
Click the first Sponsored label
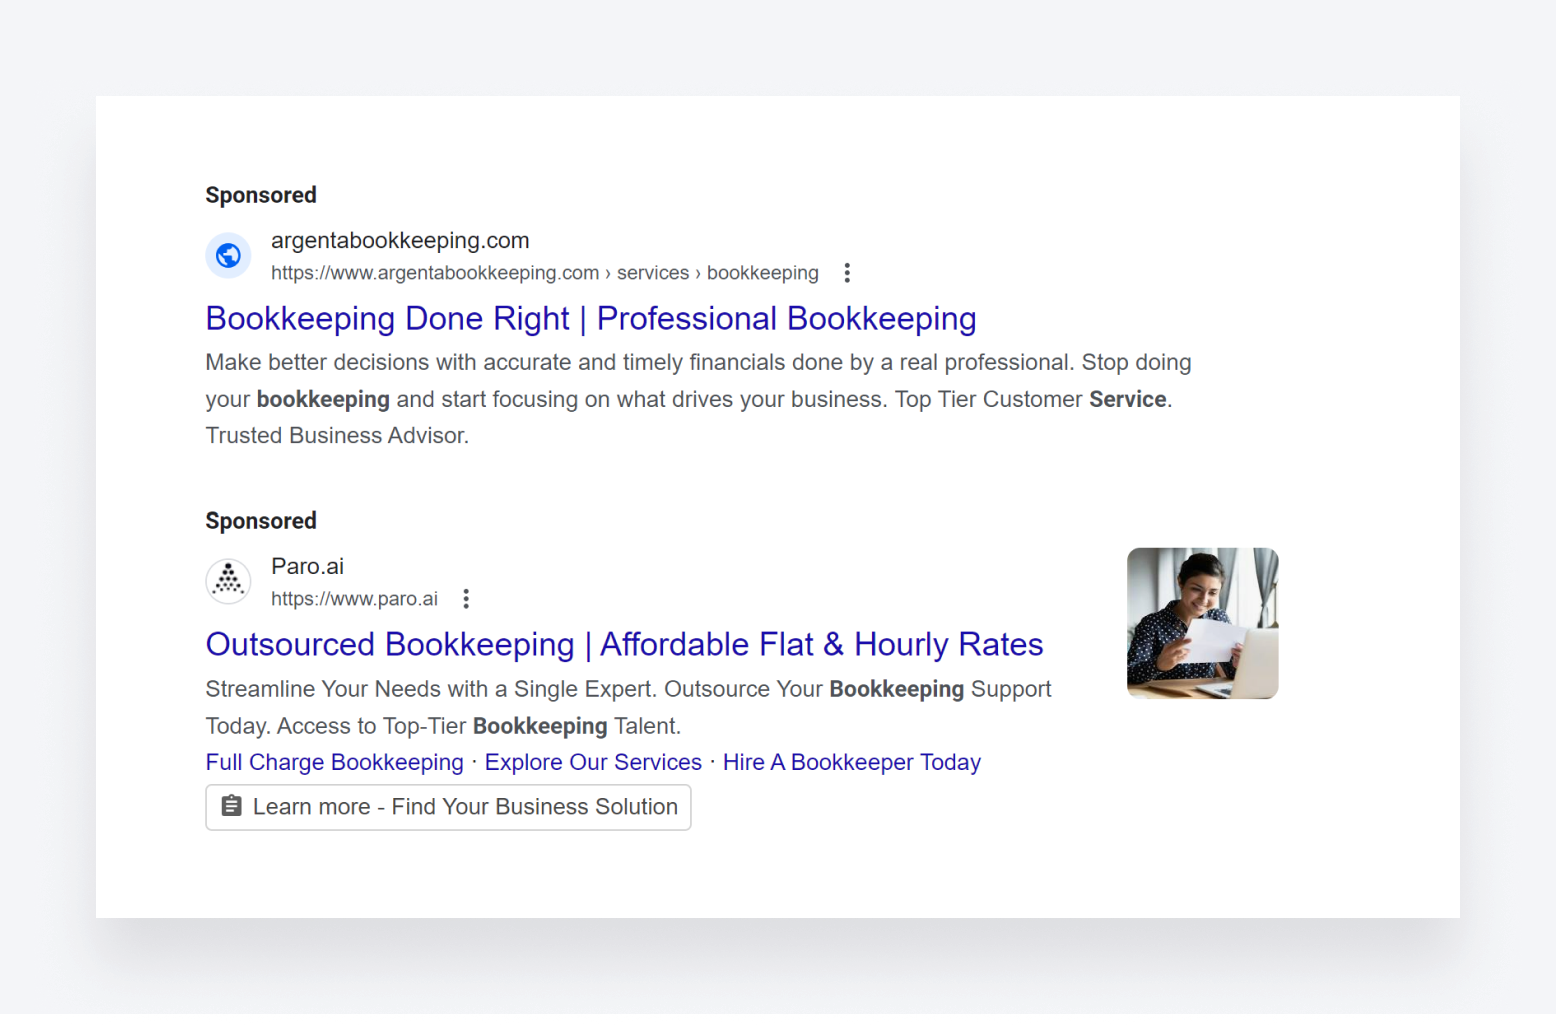[260, 195]
